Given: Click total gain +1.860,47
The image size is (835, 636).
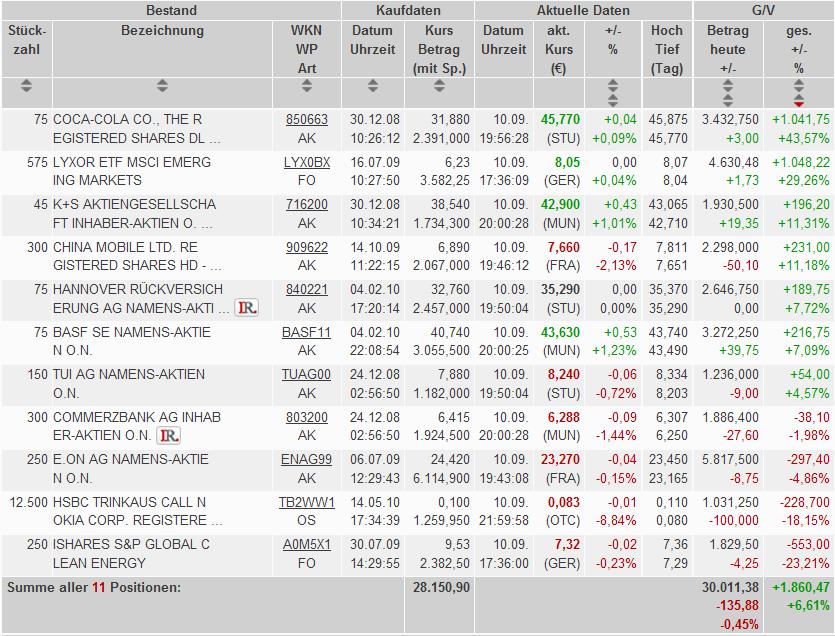Looking at the screenshot, I should [x=801, y=588].
